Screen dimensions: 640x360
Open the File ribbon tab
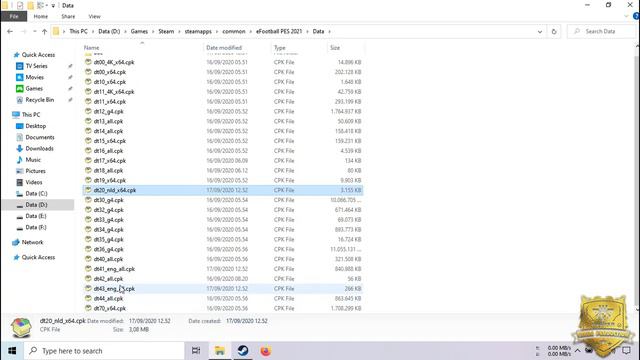pos(14,16)
